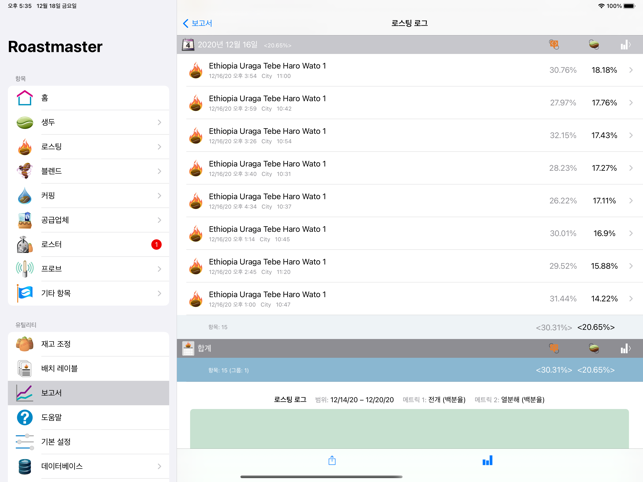Screen dimensions: 643x482
Task: Open roast entry with 15.88% loss
Action: click(x=410, y=266)
